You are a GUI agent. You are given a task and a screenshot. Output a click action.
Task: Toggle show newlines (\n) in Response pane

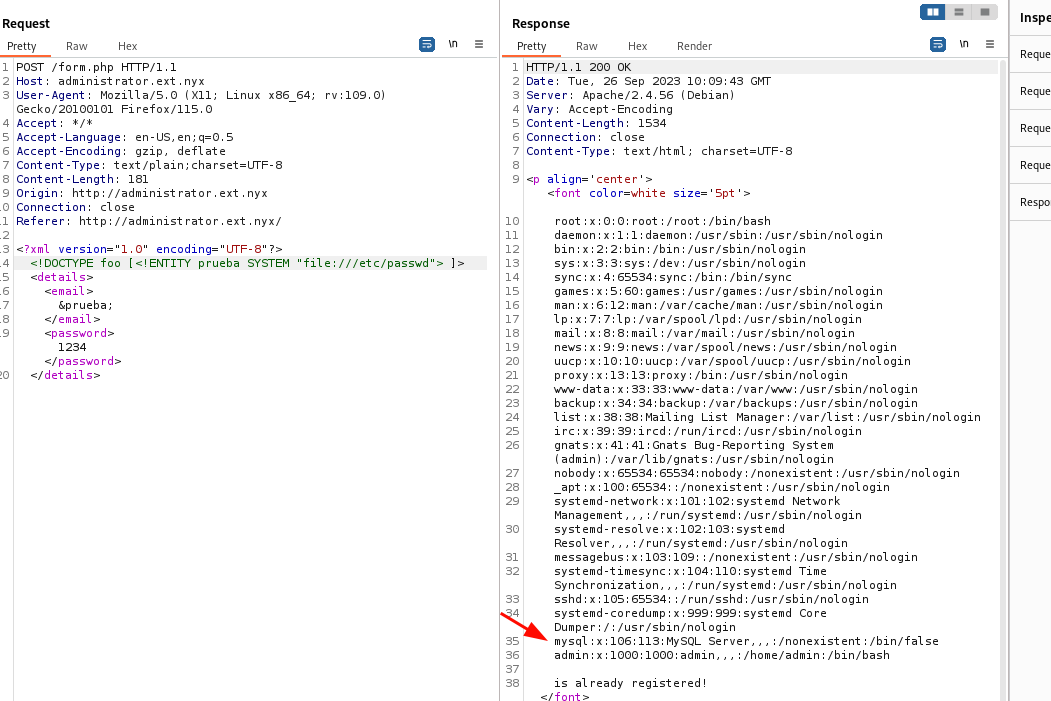(x=964, y=44)
